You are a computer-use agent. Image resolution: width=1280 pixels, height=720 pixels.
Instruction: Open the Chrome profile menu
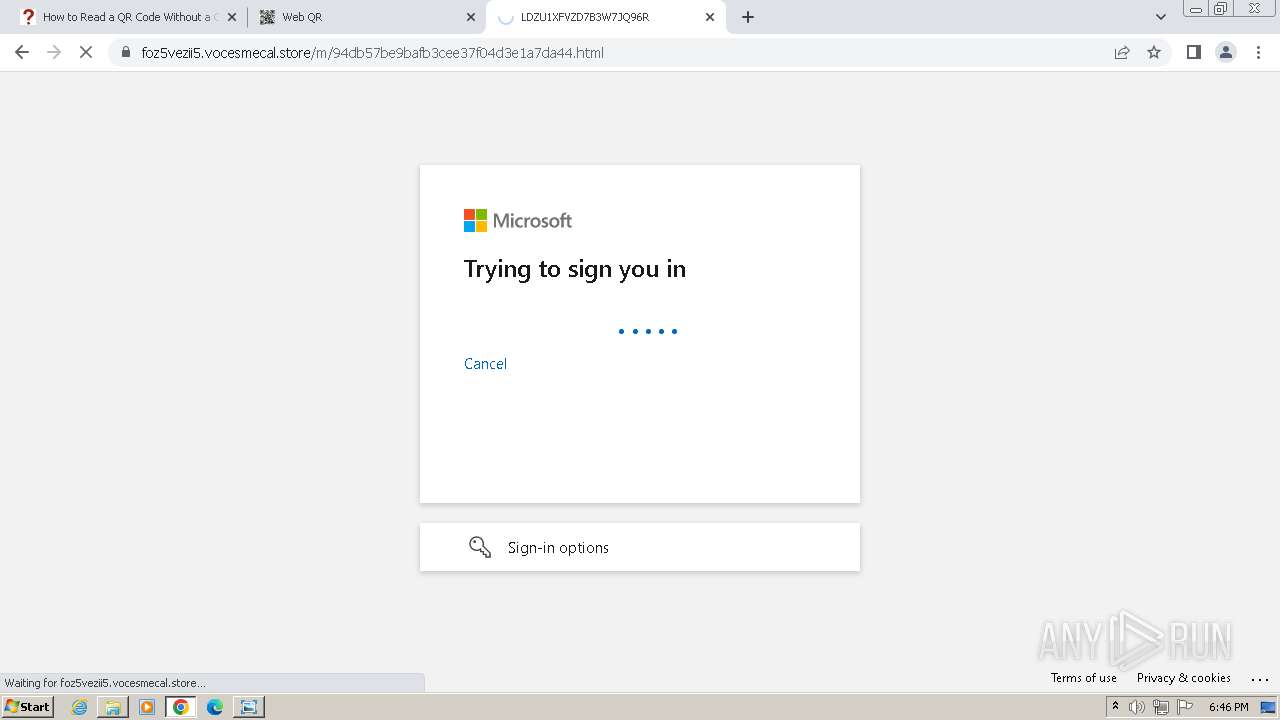[1226, 52]
